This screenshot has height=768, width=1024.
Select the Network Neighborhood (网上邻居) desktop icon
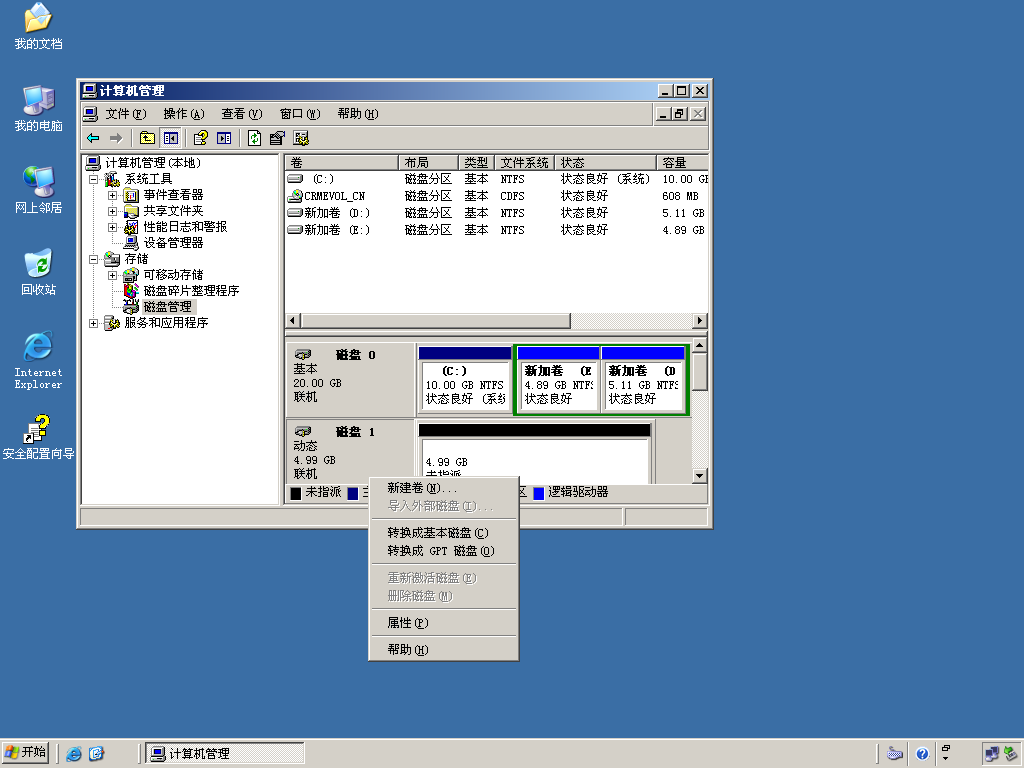click(x=39, y=190)
